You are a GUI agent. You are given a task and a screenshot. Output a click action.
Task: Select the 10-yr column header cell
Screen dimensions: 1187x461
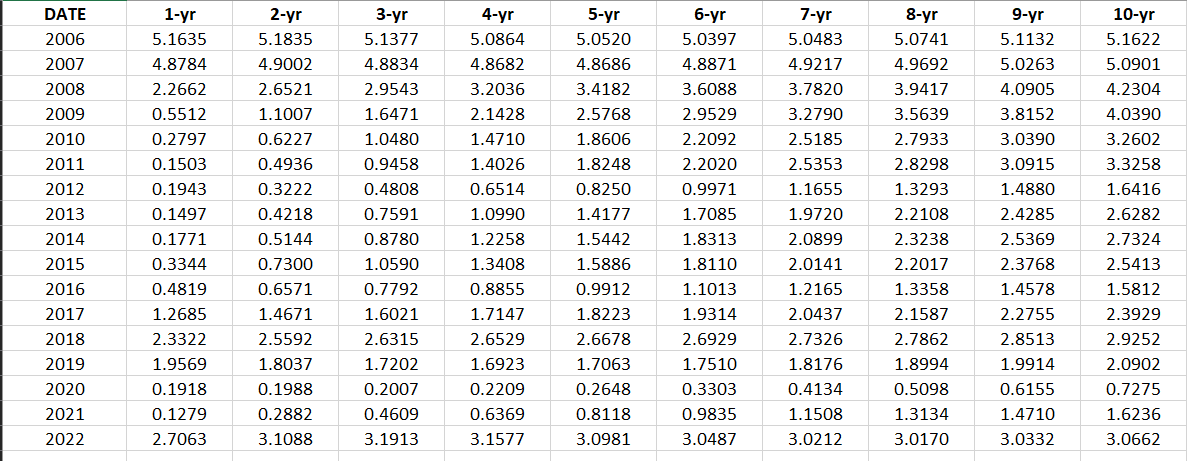tap(1133, 14)
